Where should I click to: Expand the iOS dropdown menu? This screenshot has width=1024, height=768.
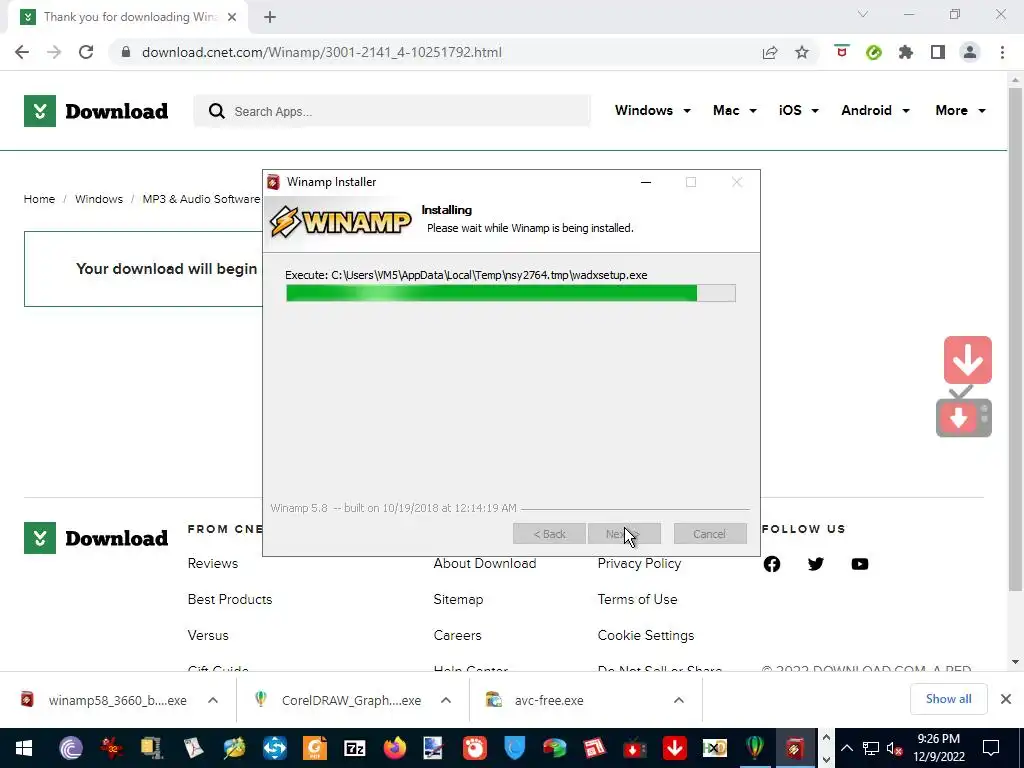click(798, 110)
